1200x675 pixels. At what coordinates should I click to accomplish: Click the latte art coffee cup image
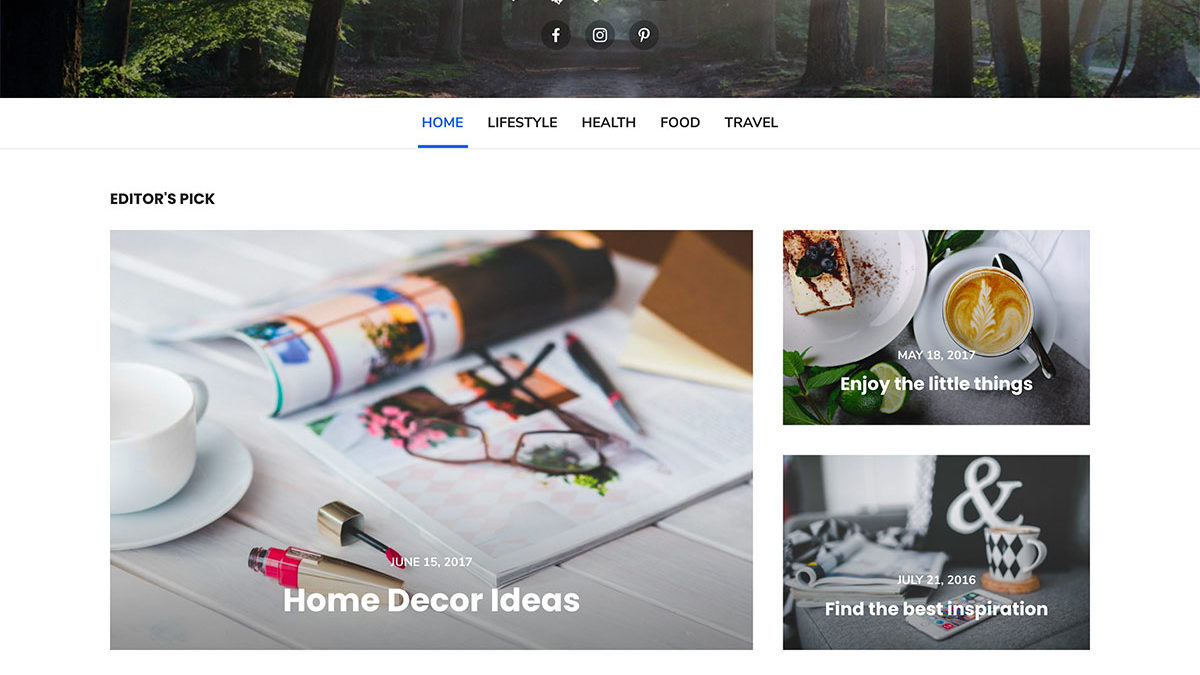coord(986,308)
